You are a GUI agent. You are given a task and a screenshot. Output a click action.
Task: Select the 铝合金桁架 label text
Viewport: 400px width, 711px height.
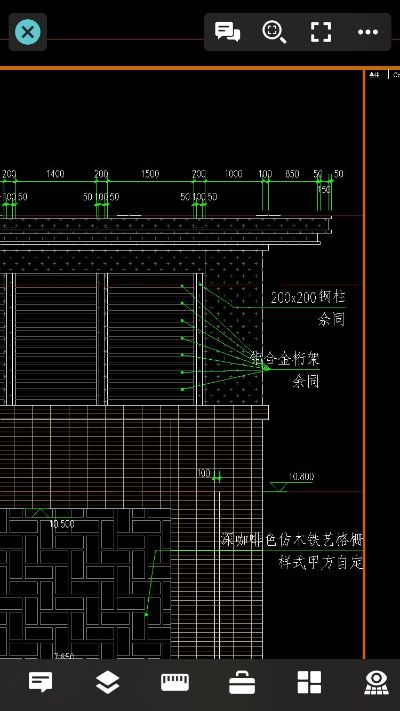click(x=286, y=359)
